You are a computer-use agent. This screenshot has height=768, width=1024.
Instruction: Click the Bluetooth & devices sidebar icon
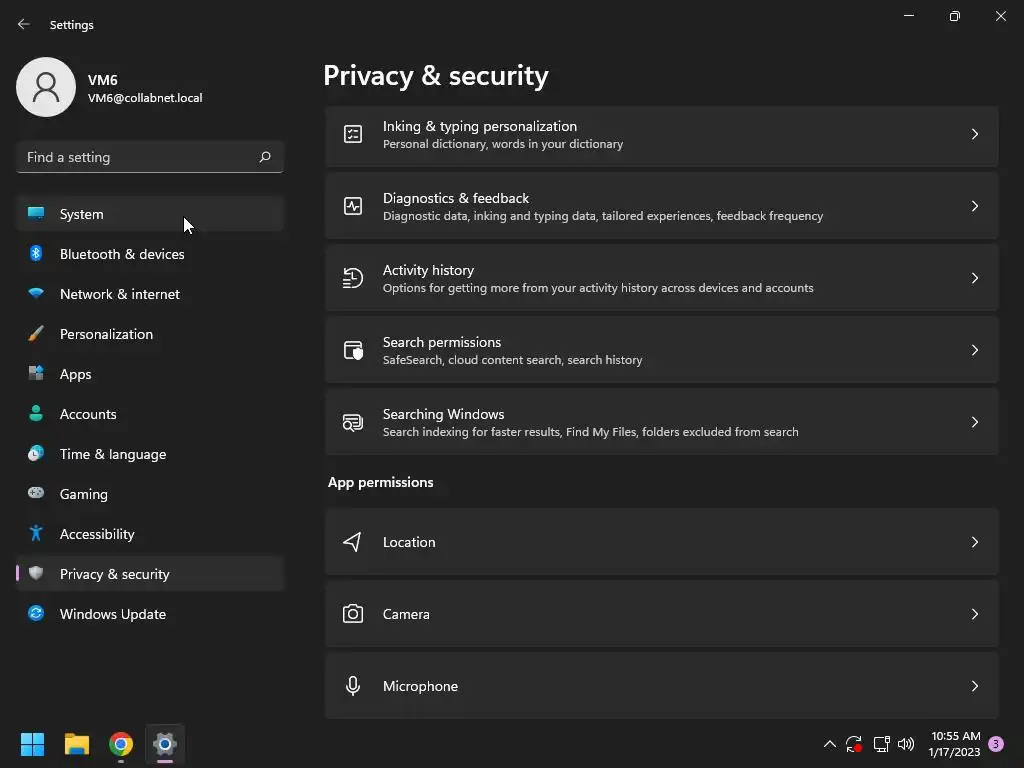36,254
